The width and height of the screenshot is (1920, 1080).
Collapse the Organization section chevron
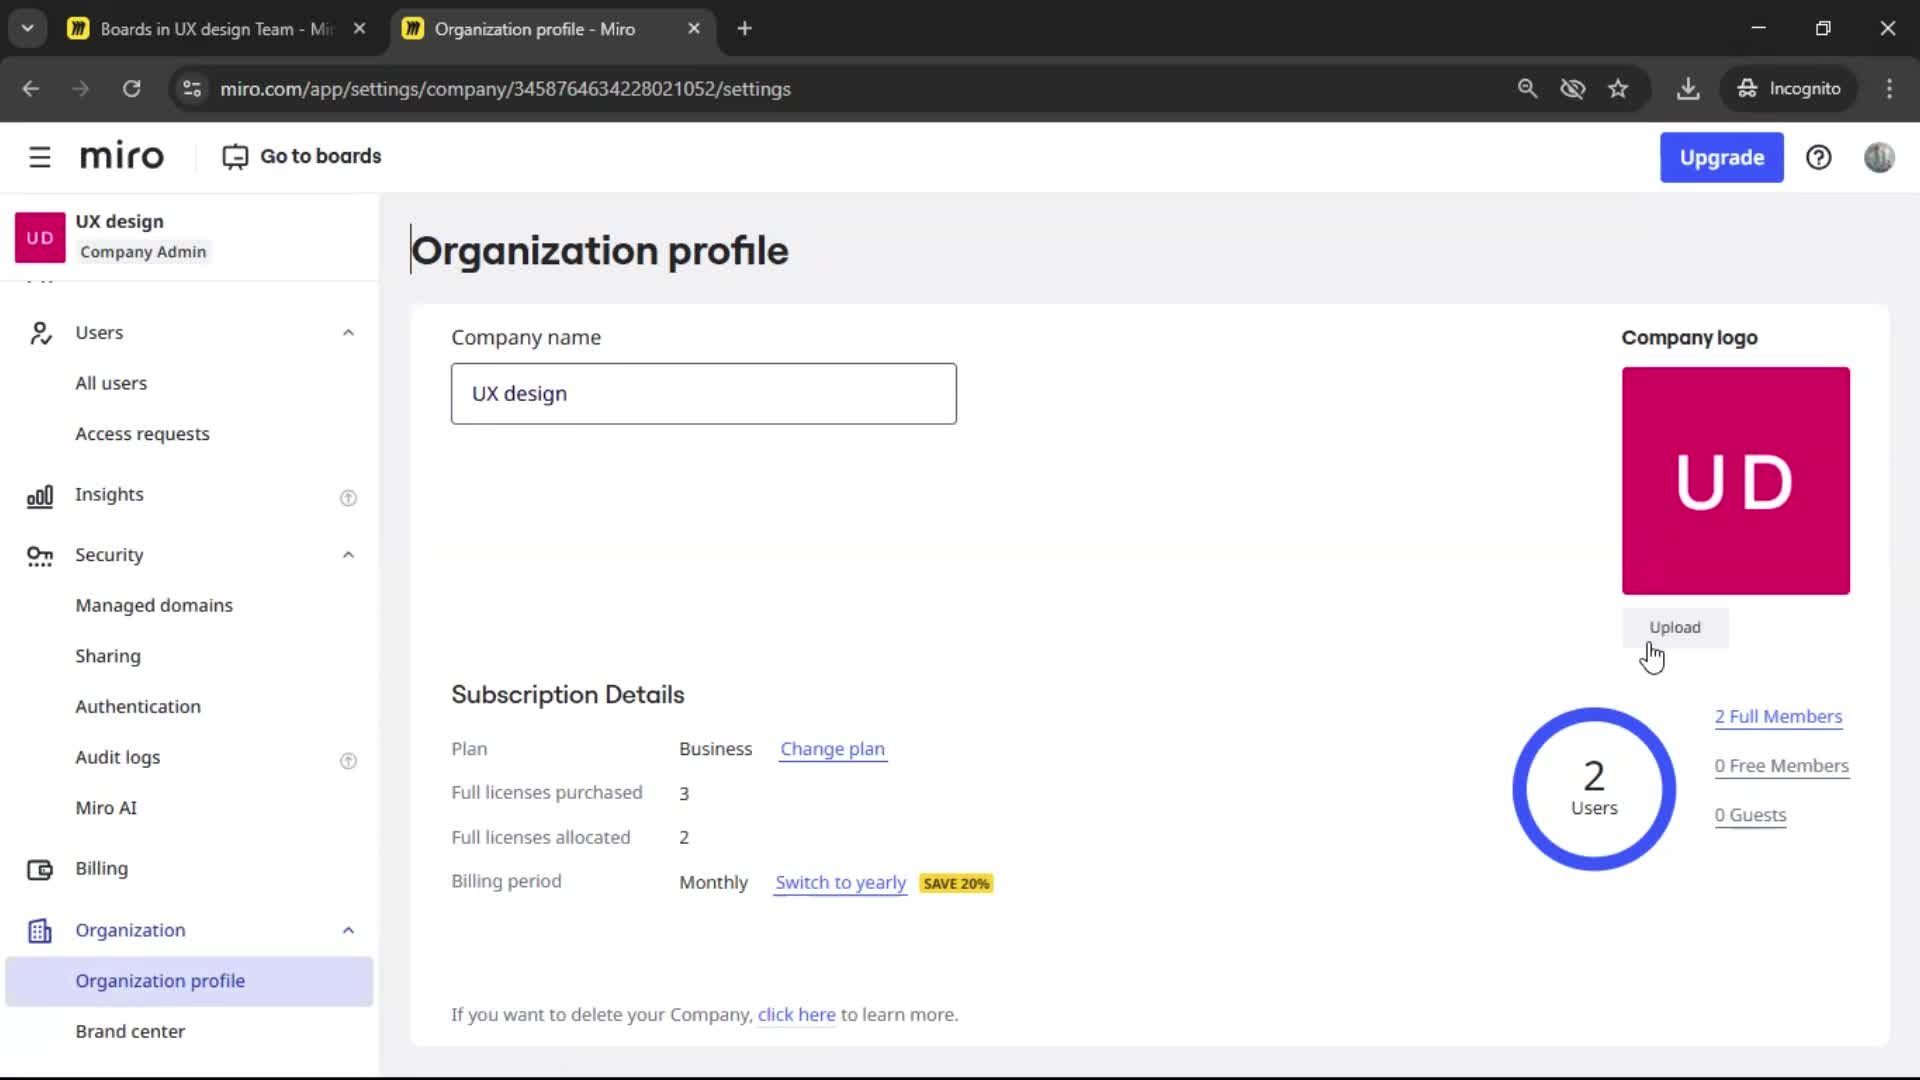tap(348, 930)
